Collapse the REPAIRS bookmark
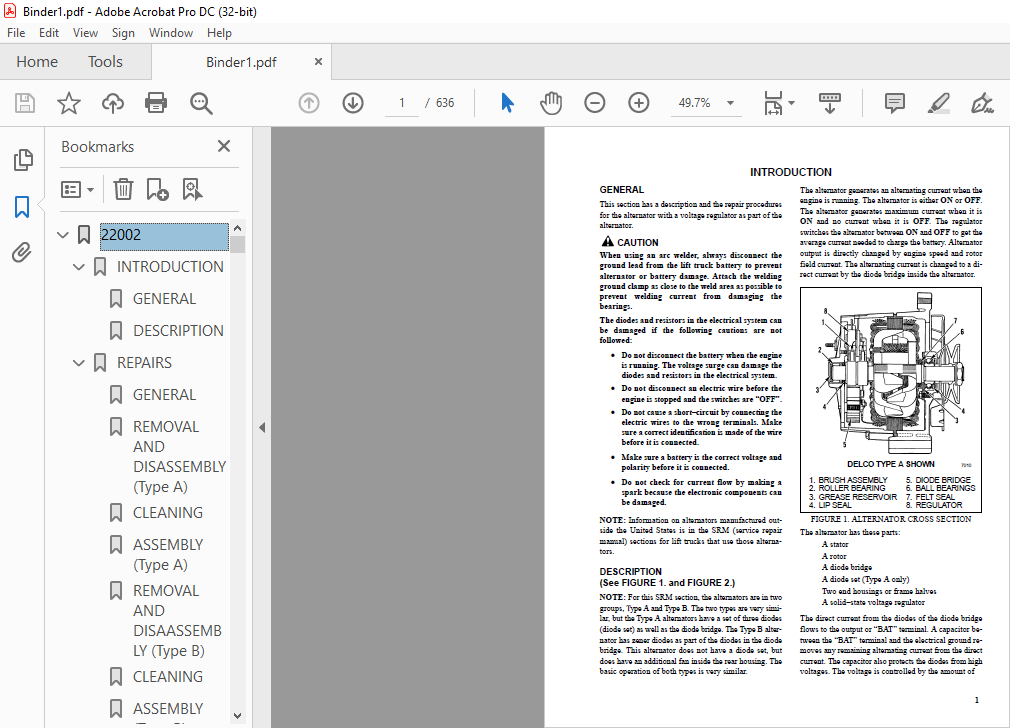1010x728 pixels. point(79,363)
